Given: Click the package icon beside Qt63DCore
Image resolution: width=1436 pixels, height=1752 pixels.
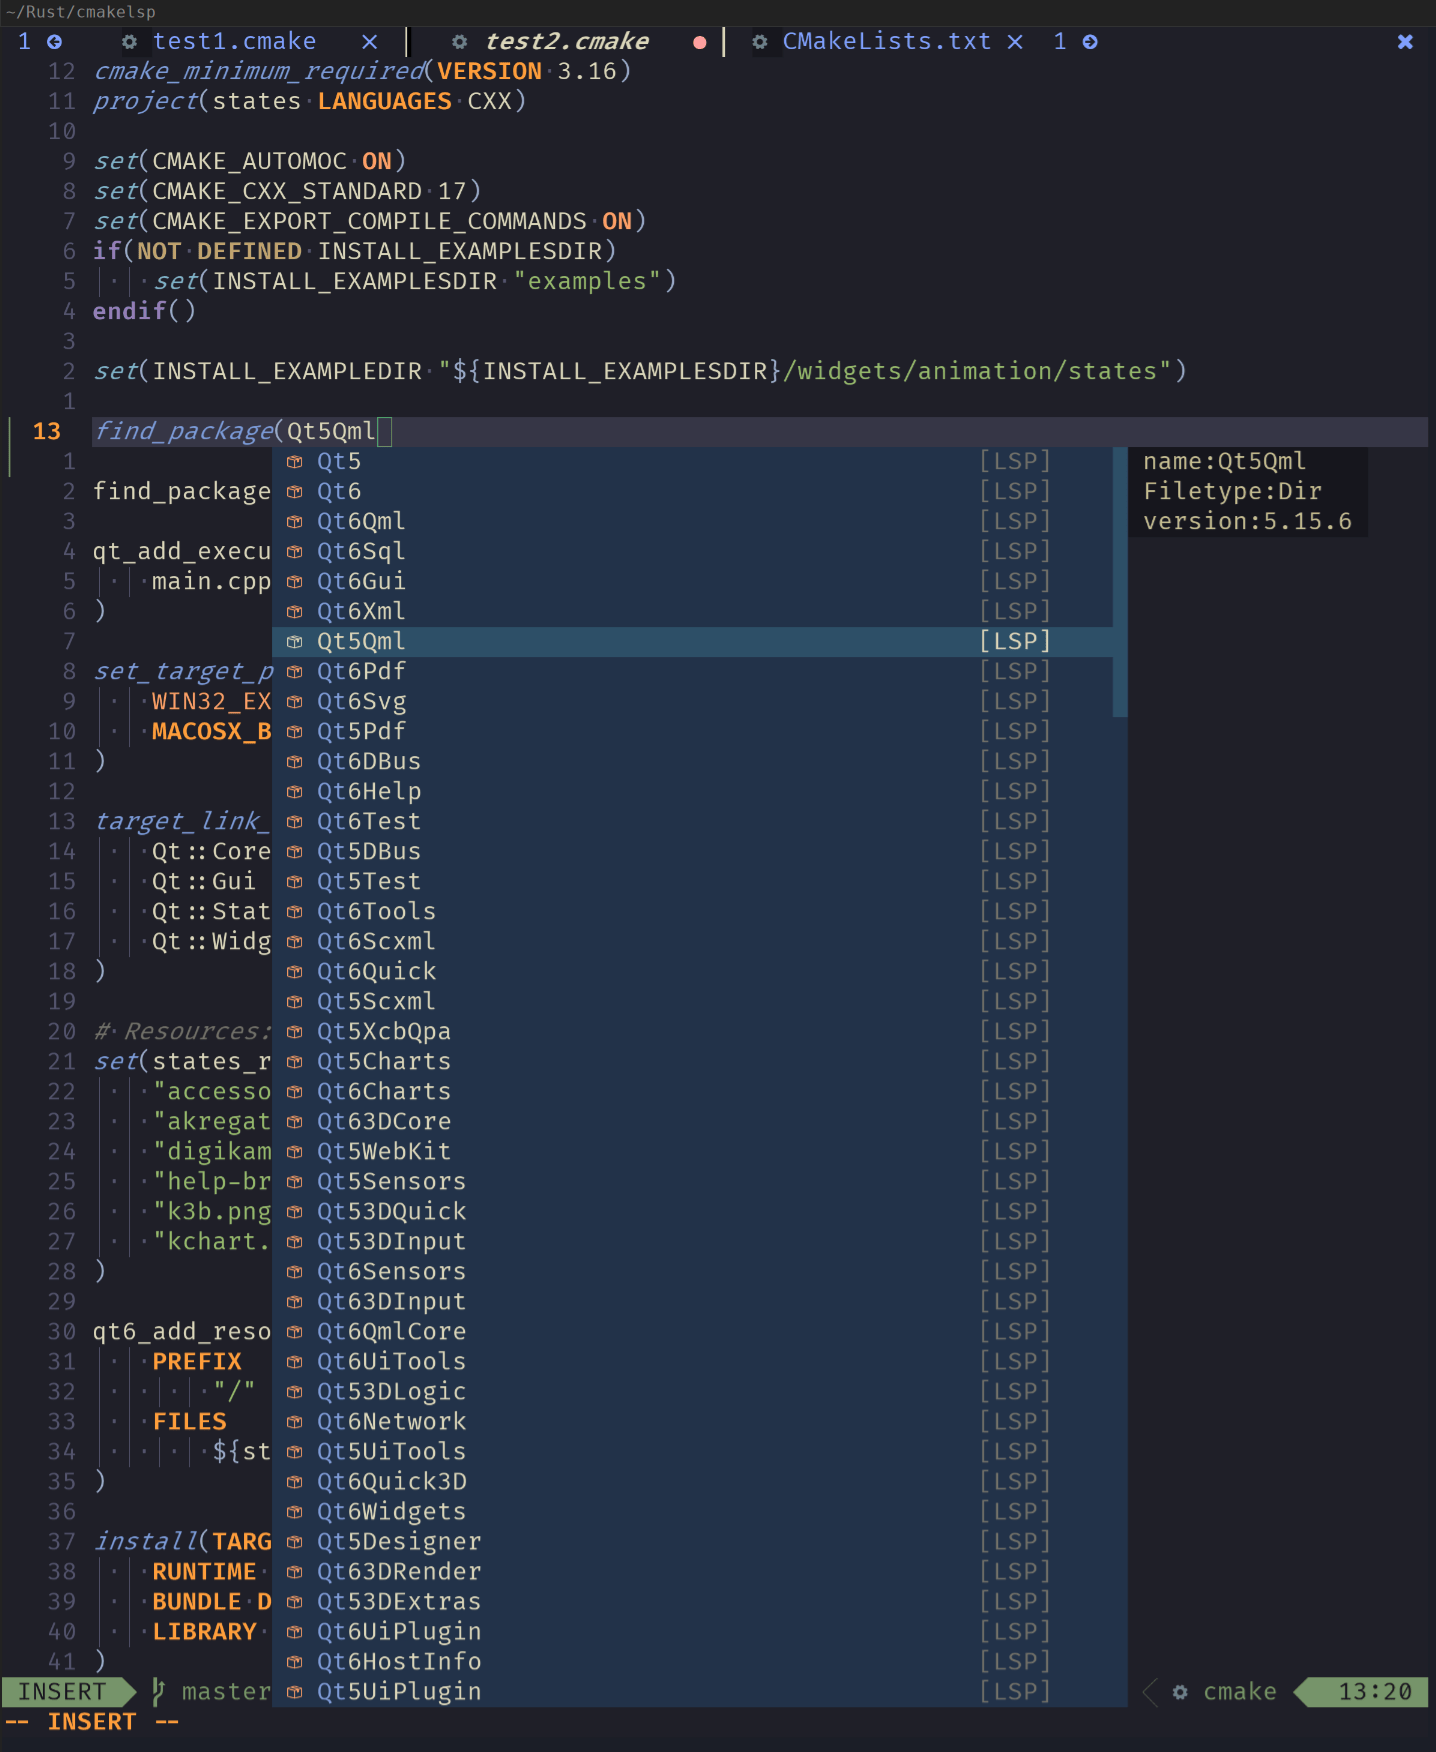Looking at the screenshot, I should [295, 1121].
